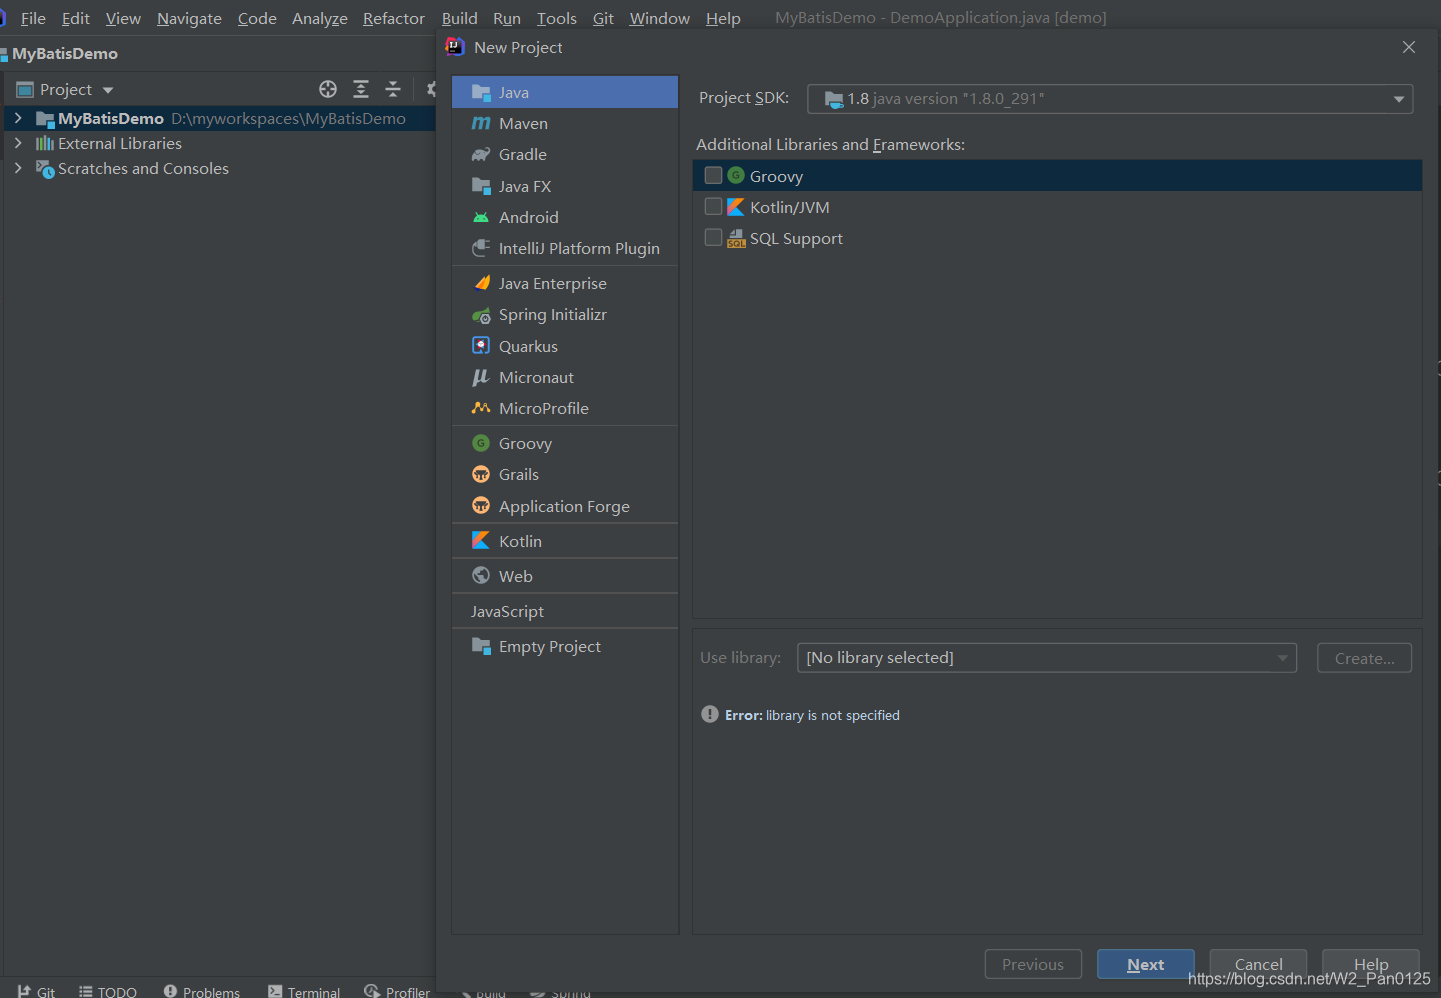The image size is (1441, 998).
Task: Open the Tools menu
Action: point(557,18)
